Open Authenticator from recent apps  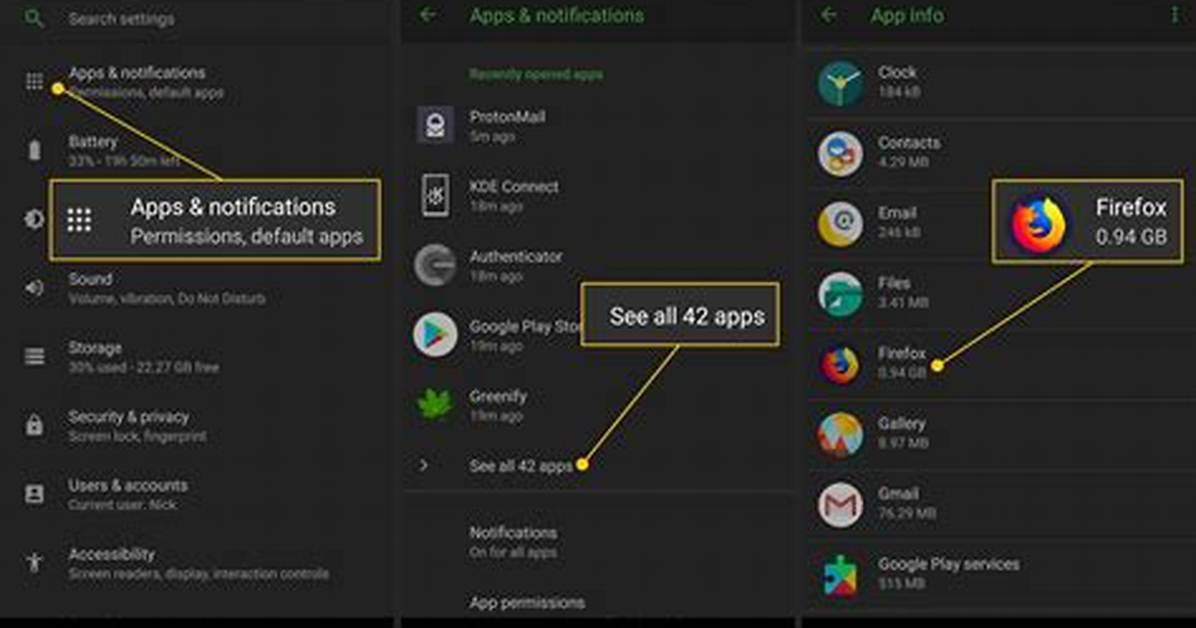click(600, 265)
